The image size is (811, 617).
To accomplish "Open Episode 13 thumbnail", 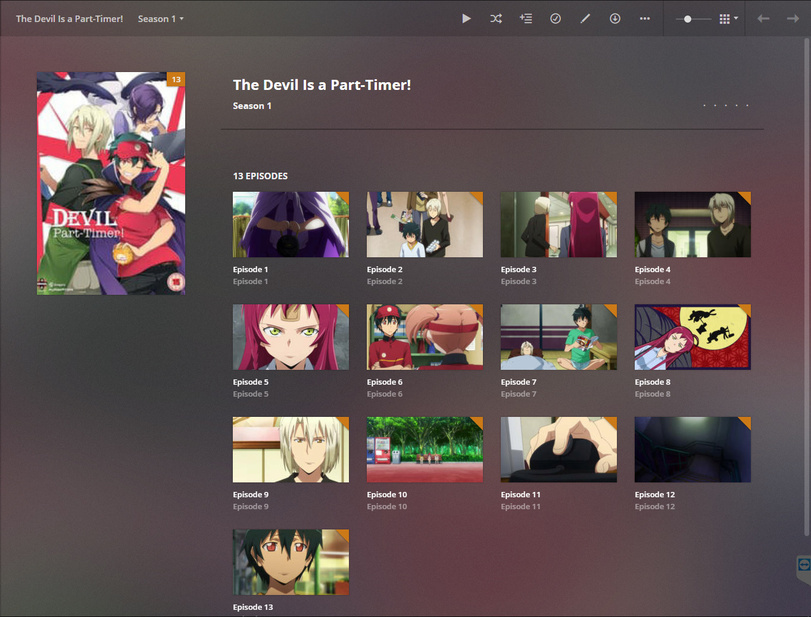I will [x=291, y=562].
